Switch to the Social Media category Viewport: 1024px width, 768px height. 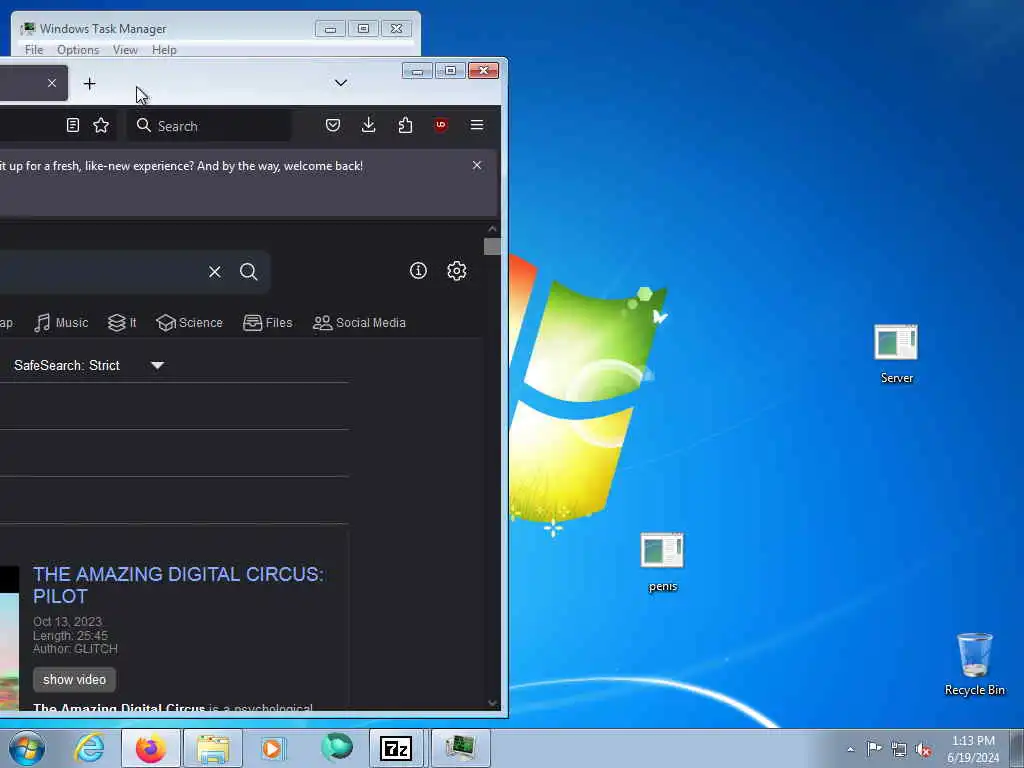(x=359, y=323)
